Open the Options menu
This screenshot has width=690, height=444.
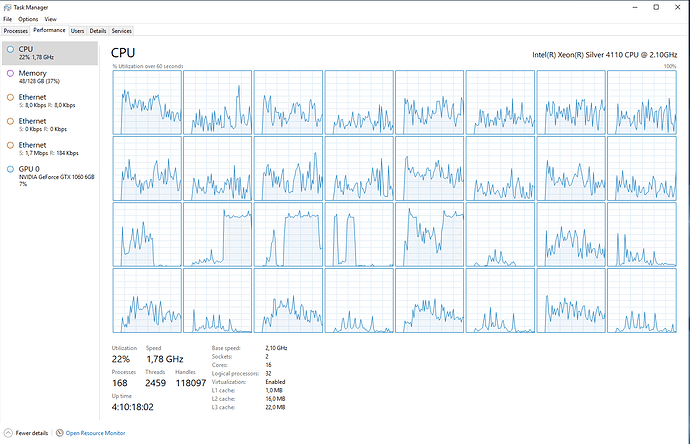28,19
